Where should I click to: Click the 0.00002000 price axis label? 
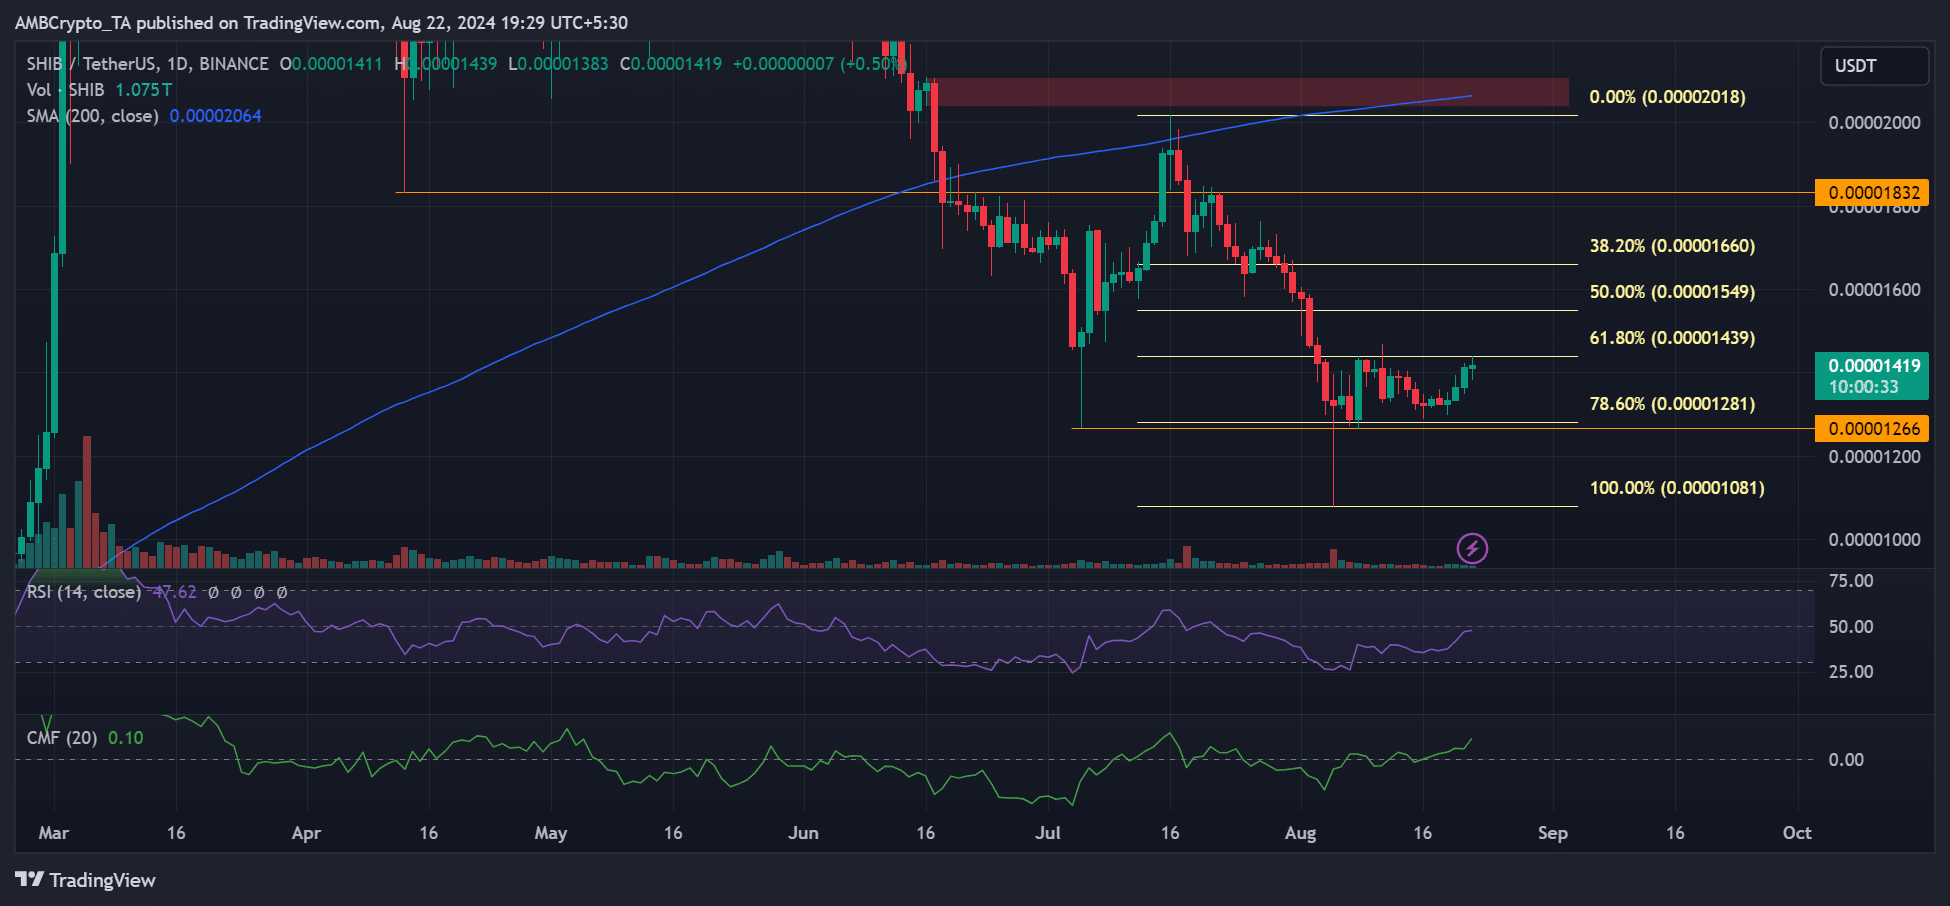click(x=1874, y=123)
